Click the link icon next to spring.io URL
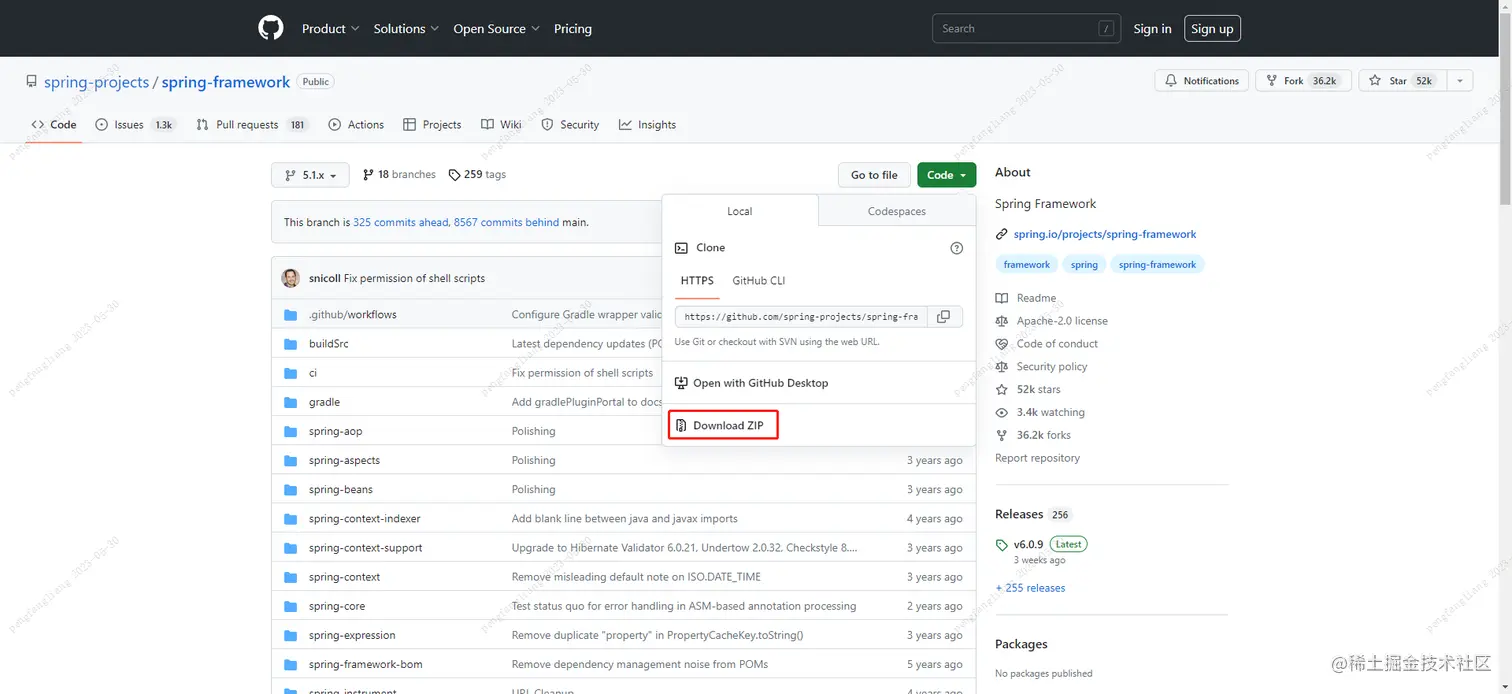Viewport: 1512px width, 694px height. pos(1002,234)
